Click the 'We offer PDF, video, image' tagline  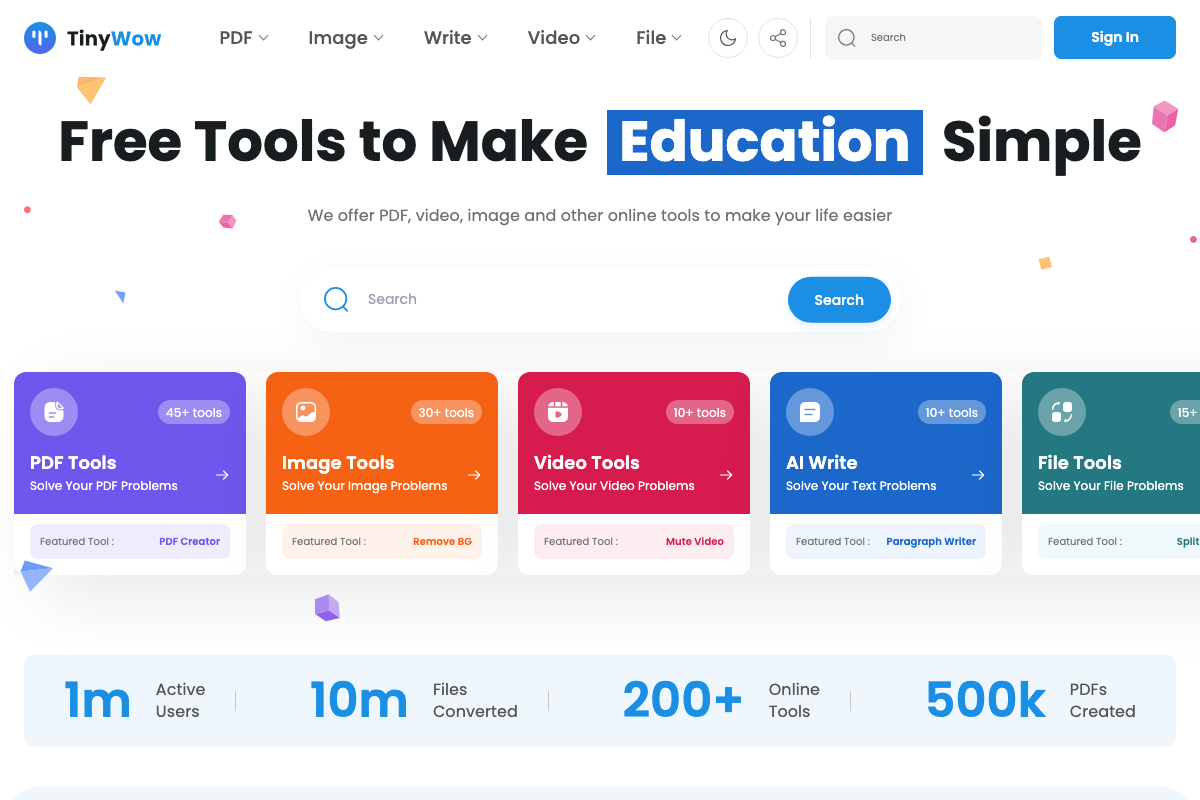tap(600, 215)
